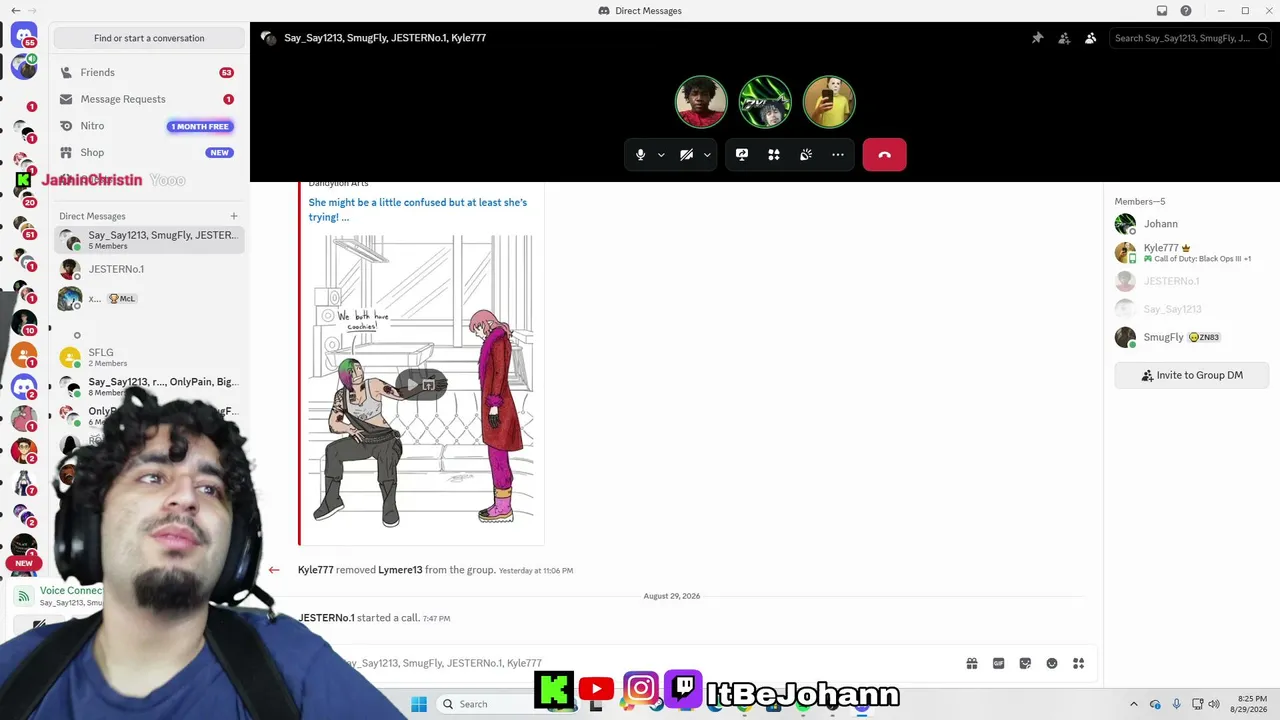The height and width of the screenshot is (720, 1280).
Task: Open pinned messages
Action: (x=1037, y=38)
